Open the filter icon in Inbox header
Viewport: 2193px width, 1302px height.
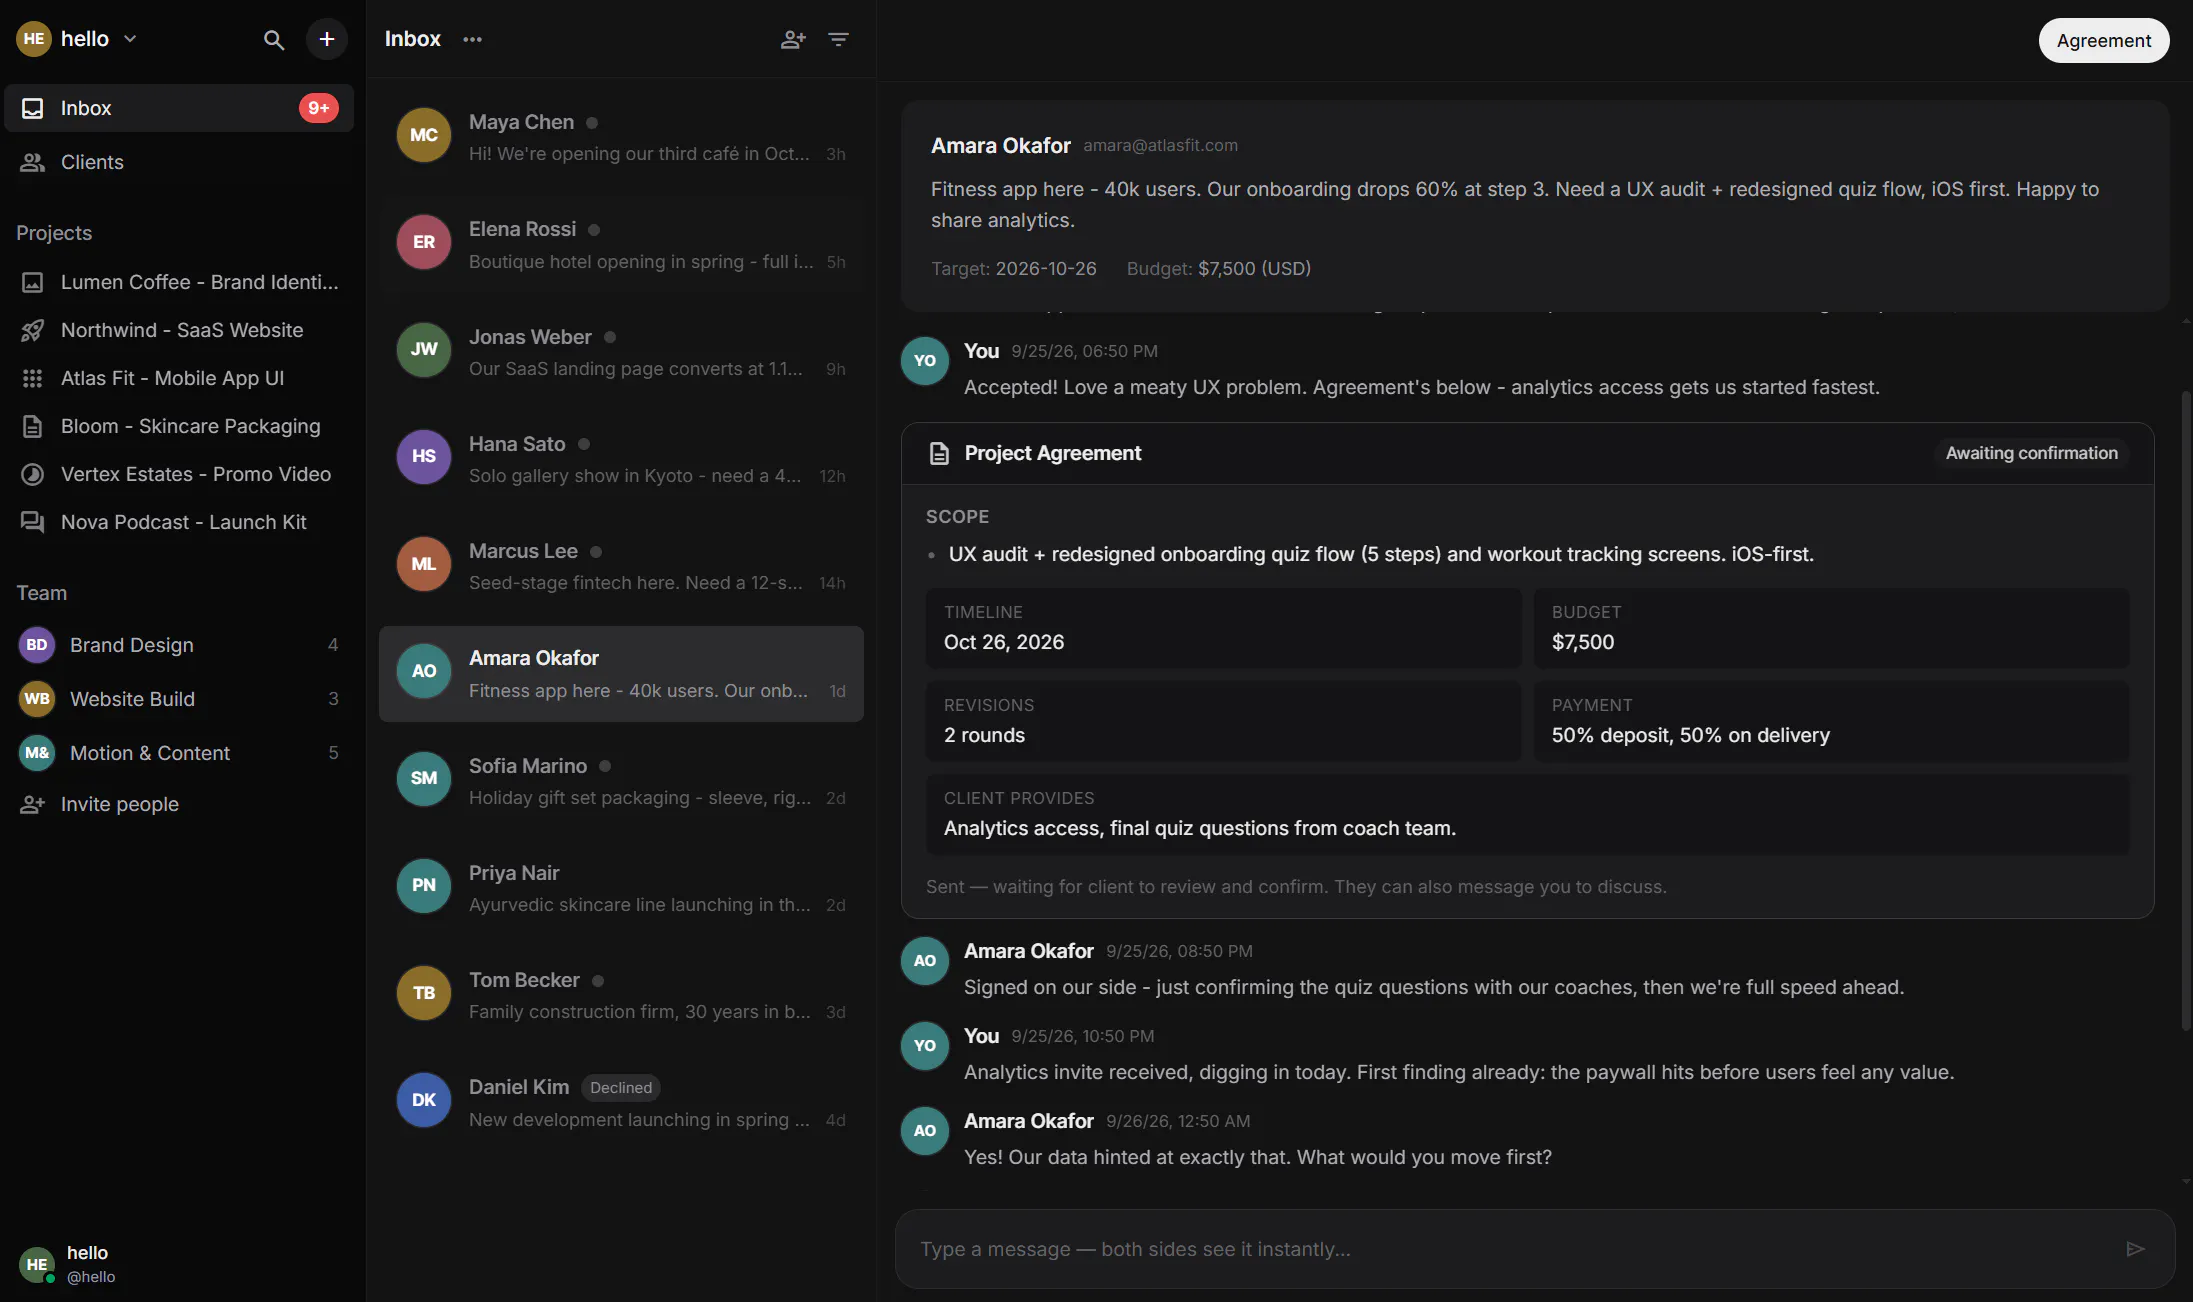(x=838, y=39)
